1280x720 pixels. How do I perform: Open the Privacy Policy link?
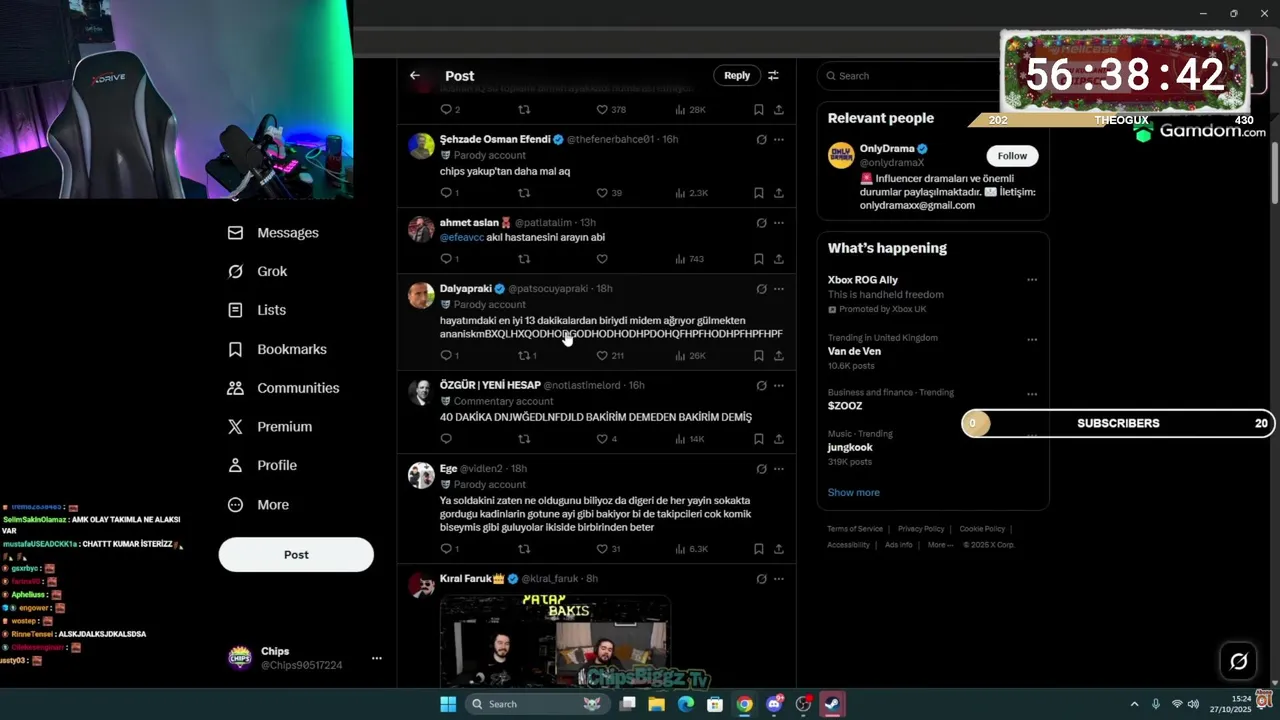(921, 529)
